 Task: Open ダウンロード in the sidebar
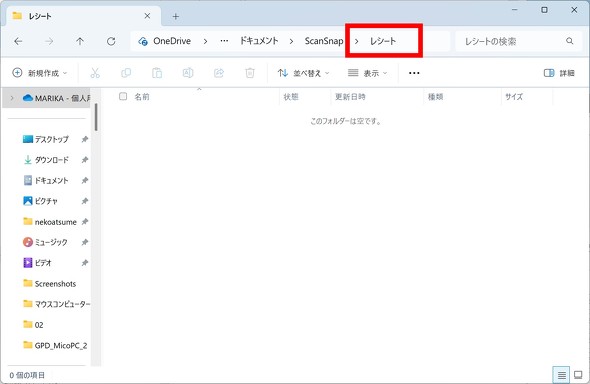pos(52,160)
